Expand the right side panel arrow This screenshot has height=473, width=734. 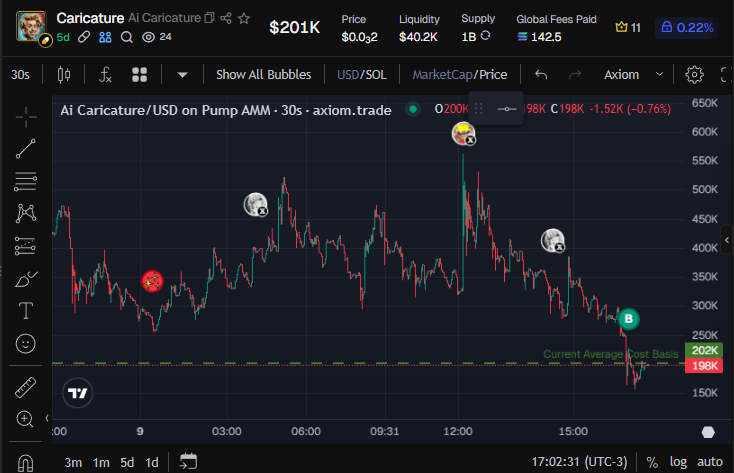click(x=727, y=240)
